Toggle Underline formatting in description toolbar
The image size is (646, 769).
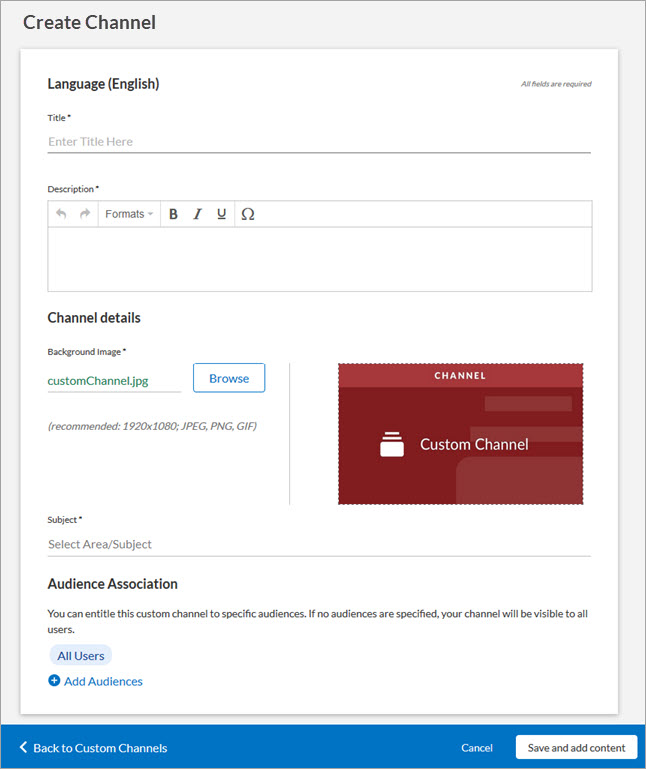(x=221, y=214)
